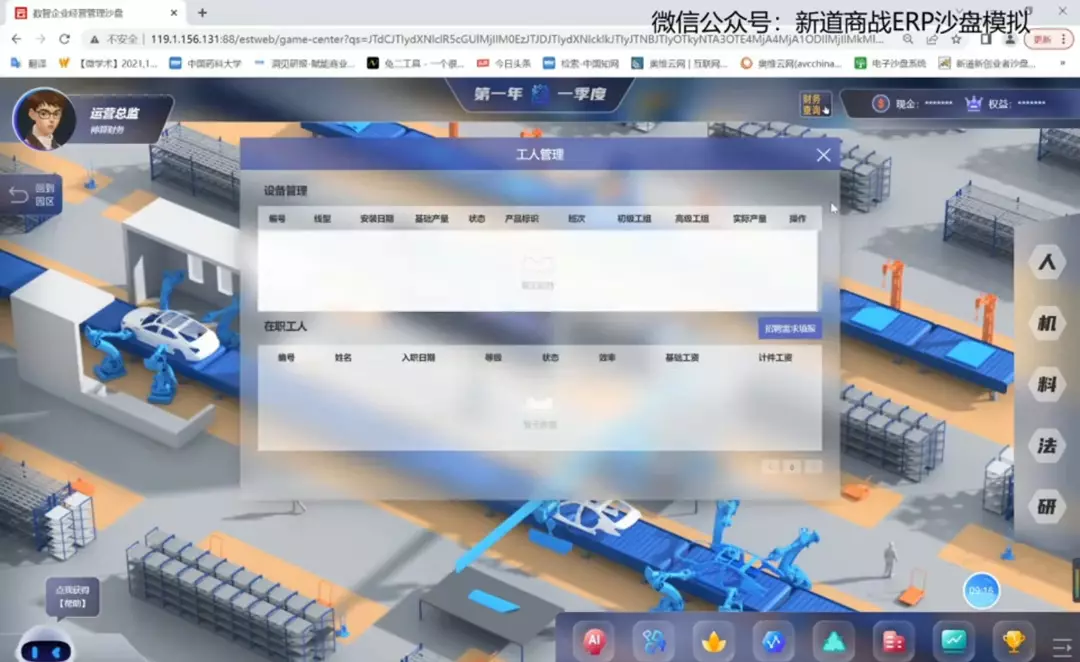Click the 实际产量 column header
1080x662 pixels.
[x=749, y=218]
